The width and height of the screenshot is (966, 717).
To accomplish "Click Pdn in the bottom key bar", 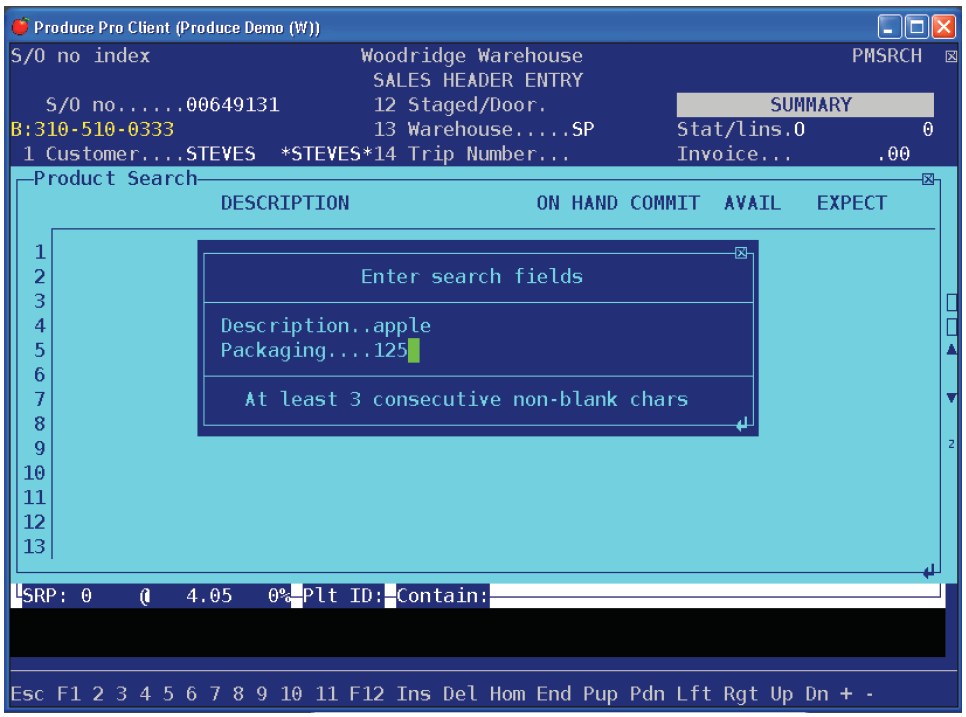I will coord(647,694).
